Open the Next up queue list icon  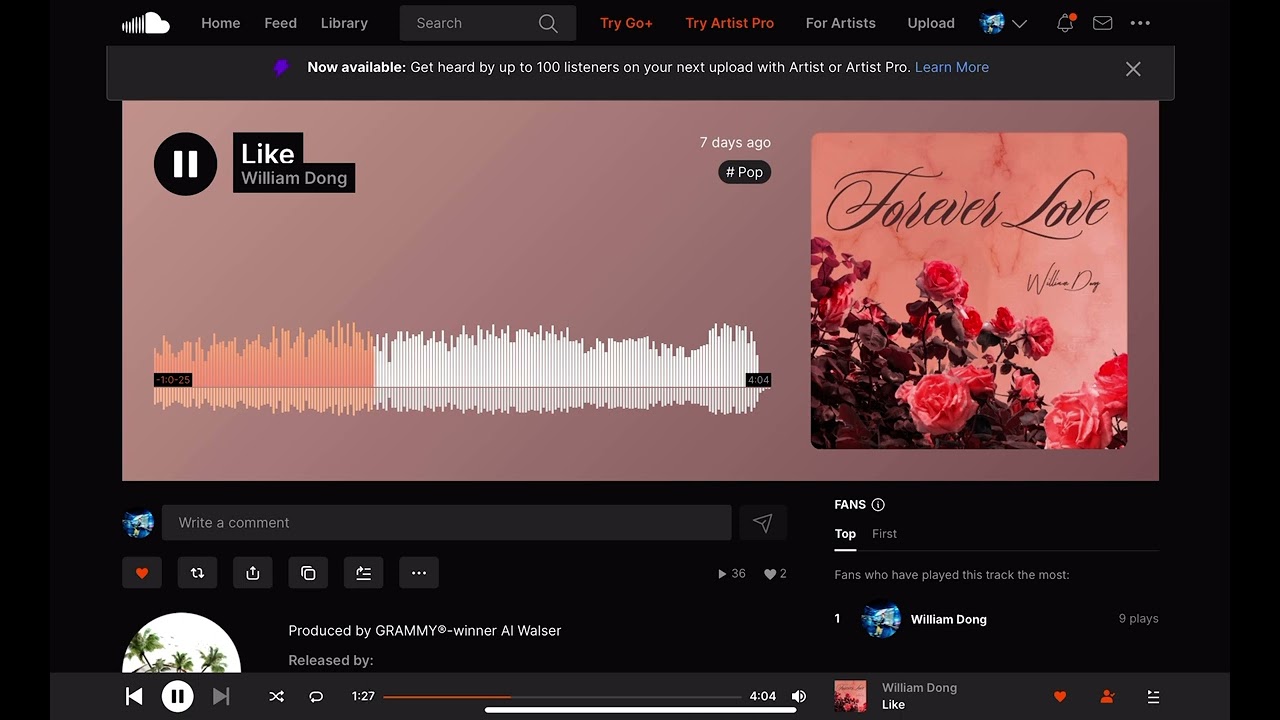click(x=1153, y=697)
